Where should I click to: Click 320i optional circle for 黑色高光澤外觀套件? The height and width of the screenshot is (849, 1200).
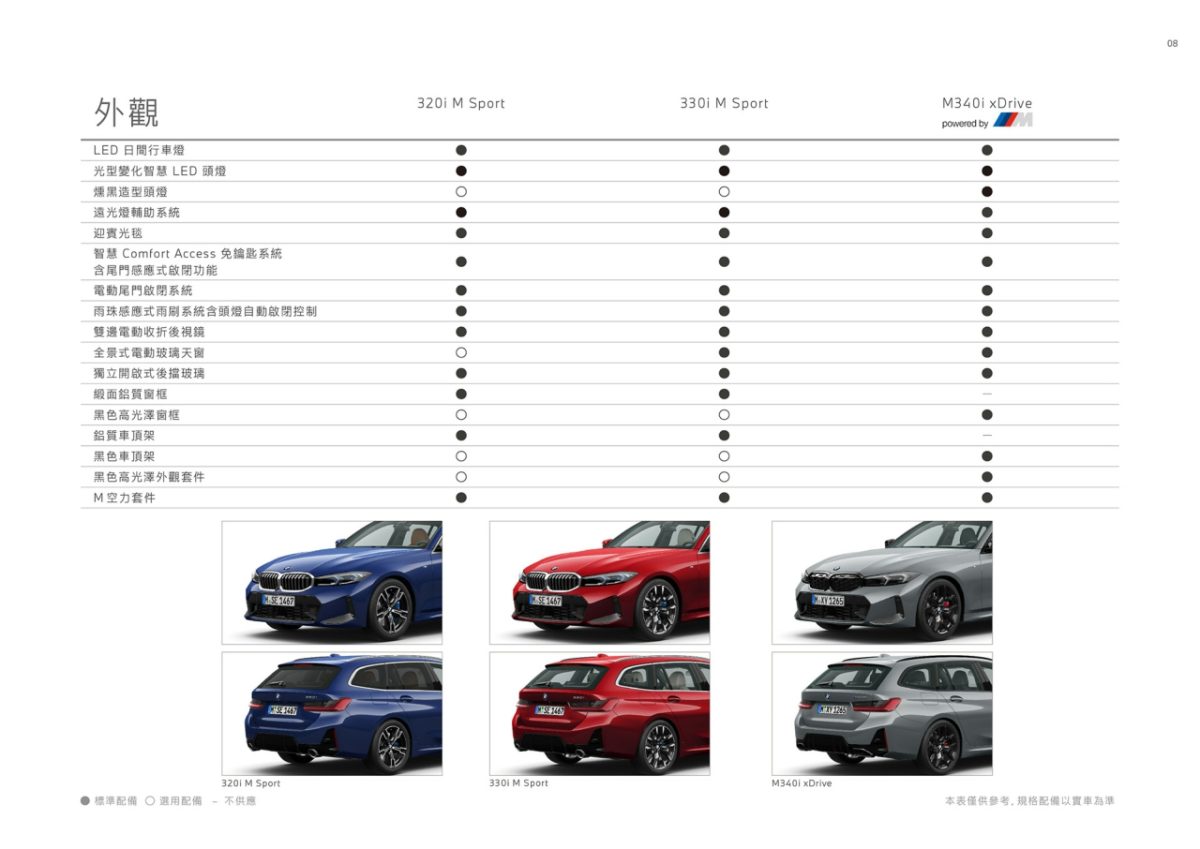pyautogui.click(x=461, y=477)
